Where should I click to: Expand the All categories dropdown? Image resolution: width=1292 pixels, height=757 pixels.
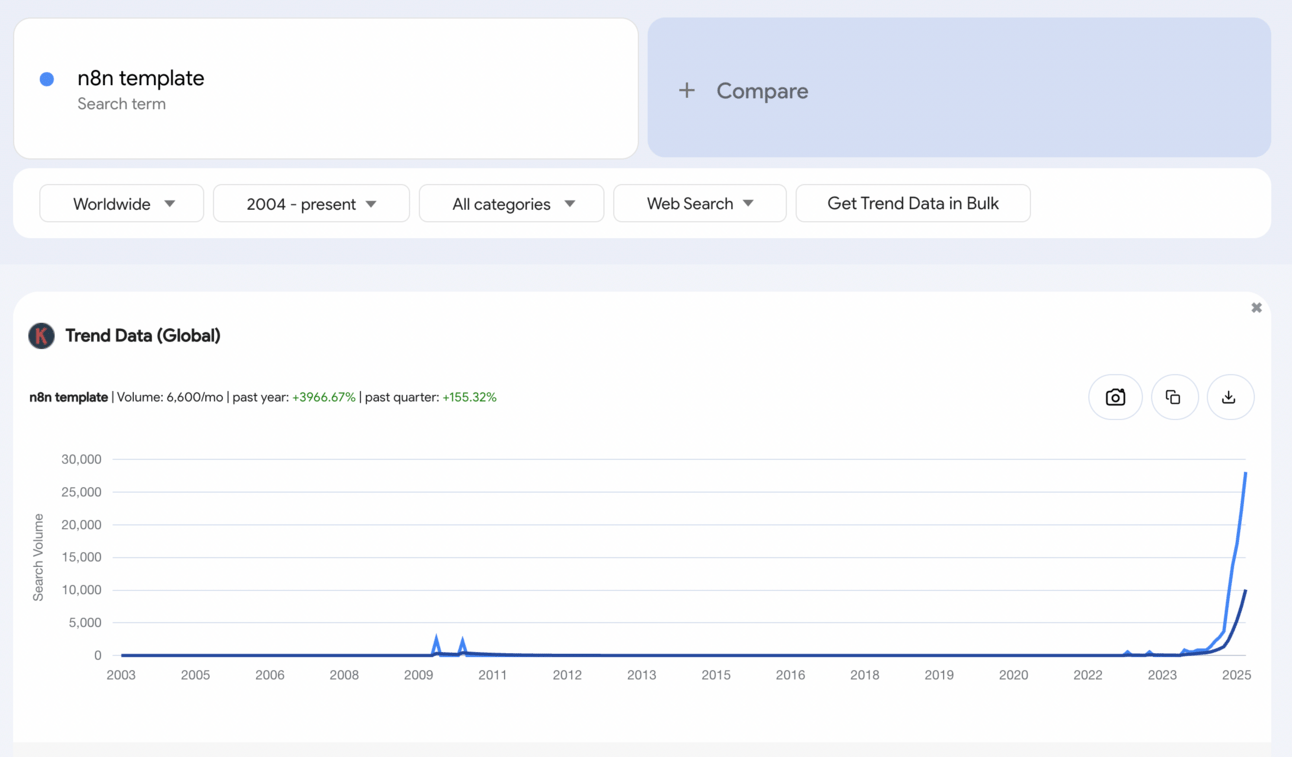[x=511, y=204]
